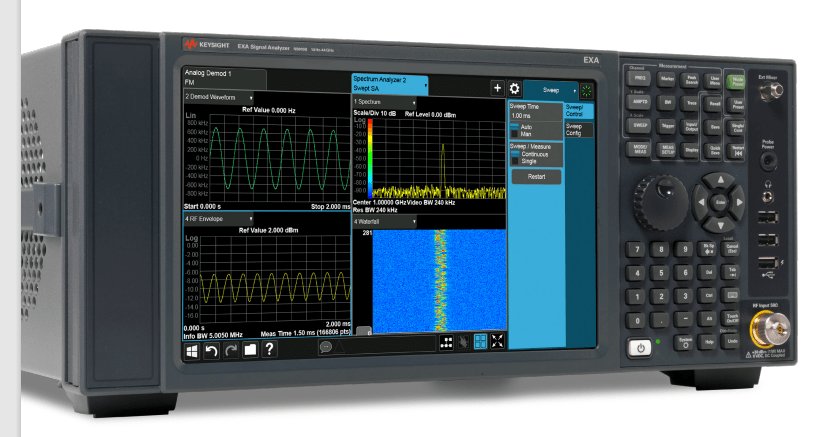The height and width of the screenshot is (437, 828).
Task: Push the number 7 keypad key
Action: (x=637, y=250)
